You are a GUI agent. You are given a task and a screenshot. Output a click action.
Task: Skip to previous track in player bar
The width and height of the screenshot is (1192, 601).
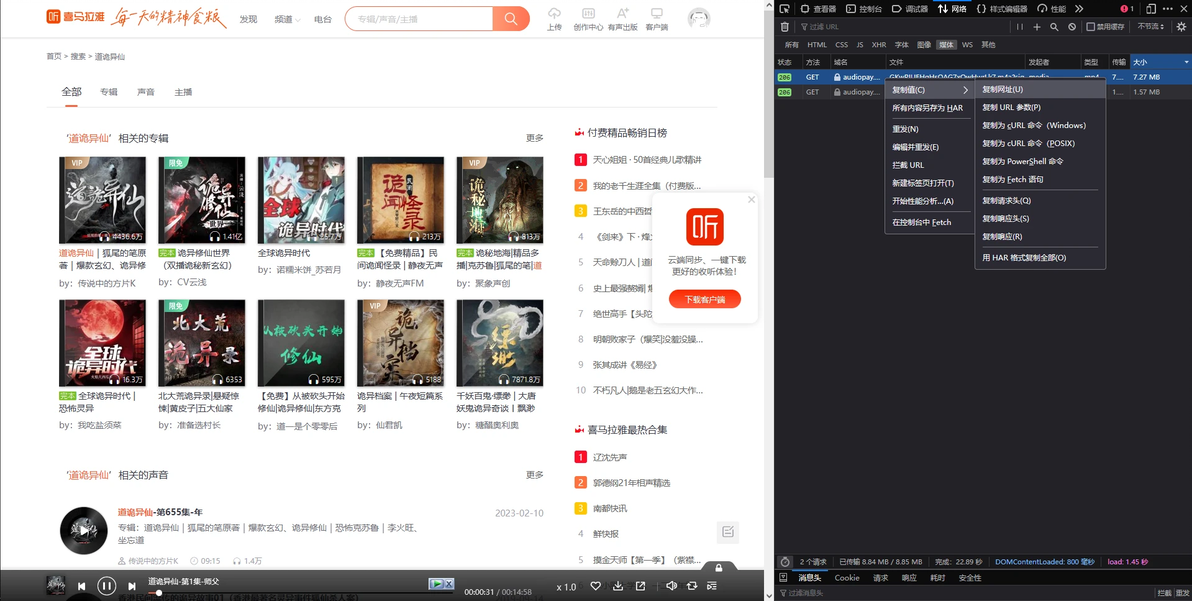(x=81, y=586)
